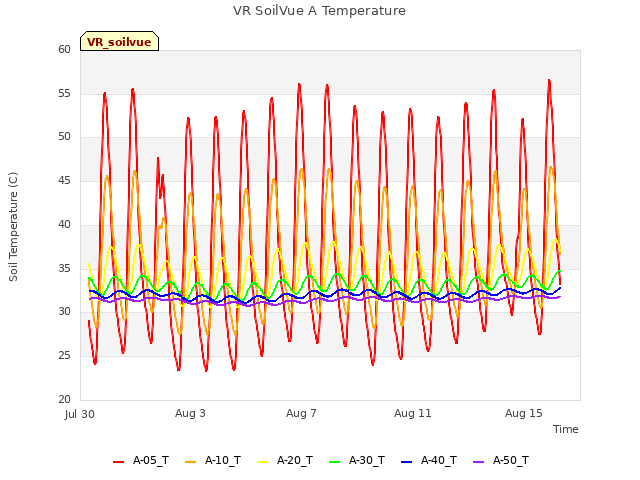The image size is (640, 480).
Task: Toggle the A-05_T legend entry
Action: pos(141,461)
